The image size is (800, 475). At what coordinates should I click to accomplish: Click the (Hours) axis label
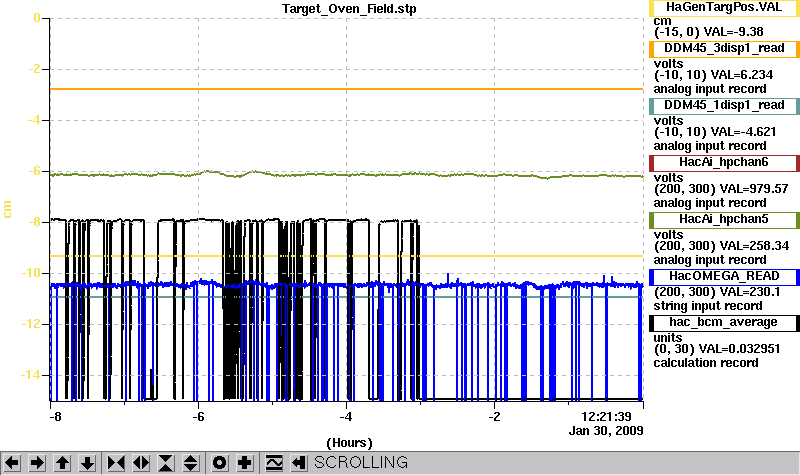point(349,443)
